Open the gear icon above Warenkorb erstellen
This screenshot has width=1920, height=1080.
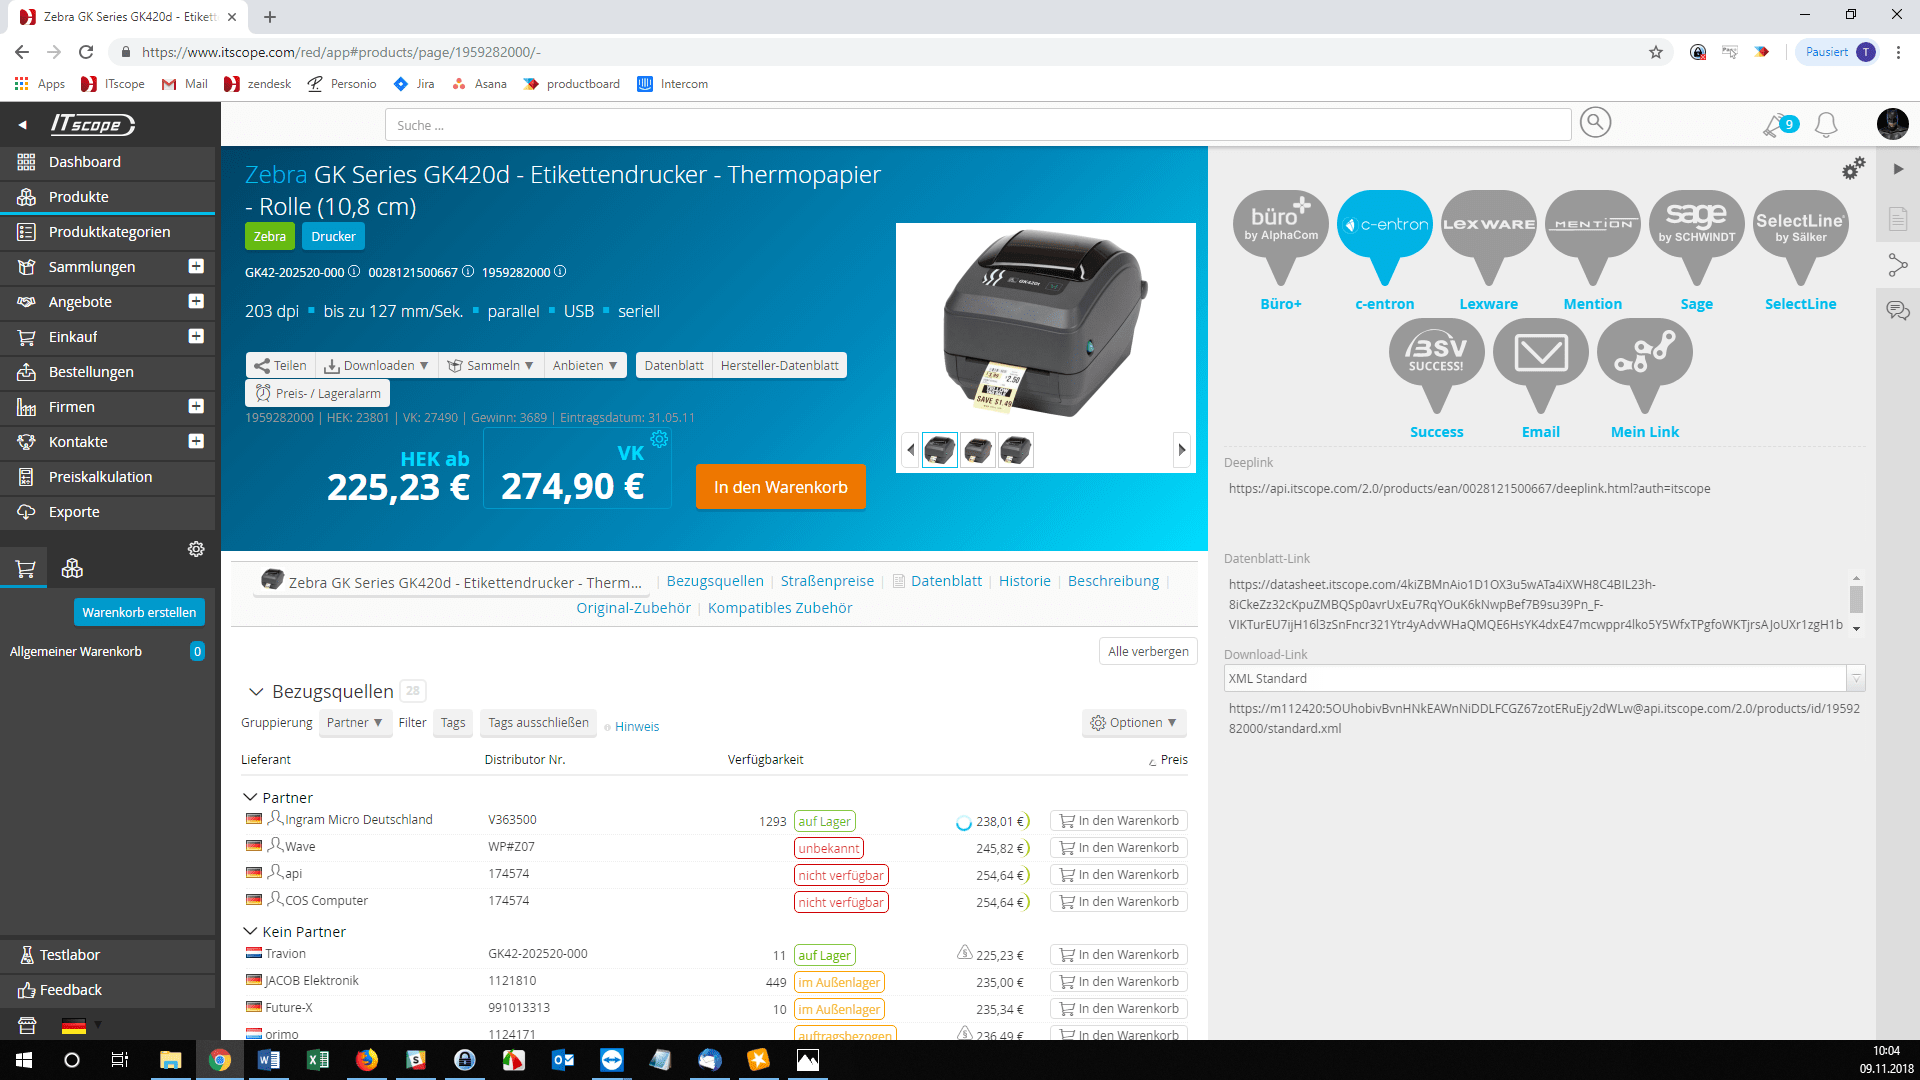196,548
